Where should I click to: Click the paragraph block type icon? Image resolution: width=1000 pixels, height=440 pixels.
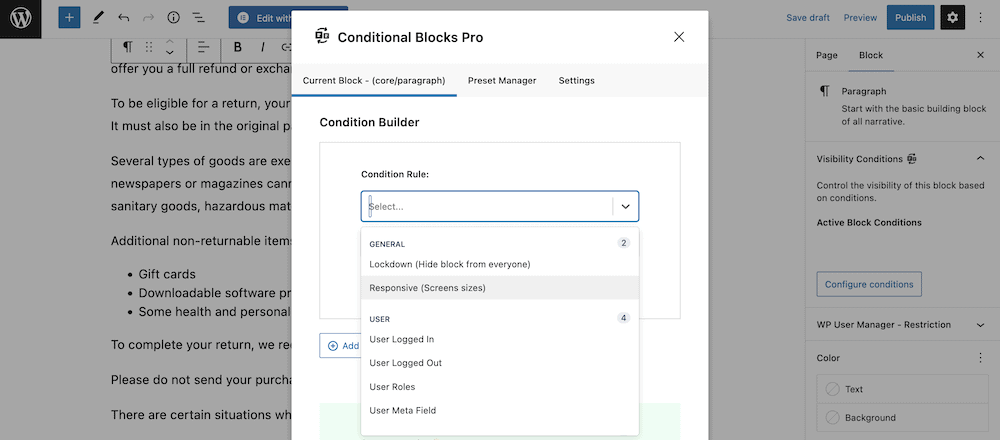128,47
